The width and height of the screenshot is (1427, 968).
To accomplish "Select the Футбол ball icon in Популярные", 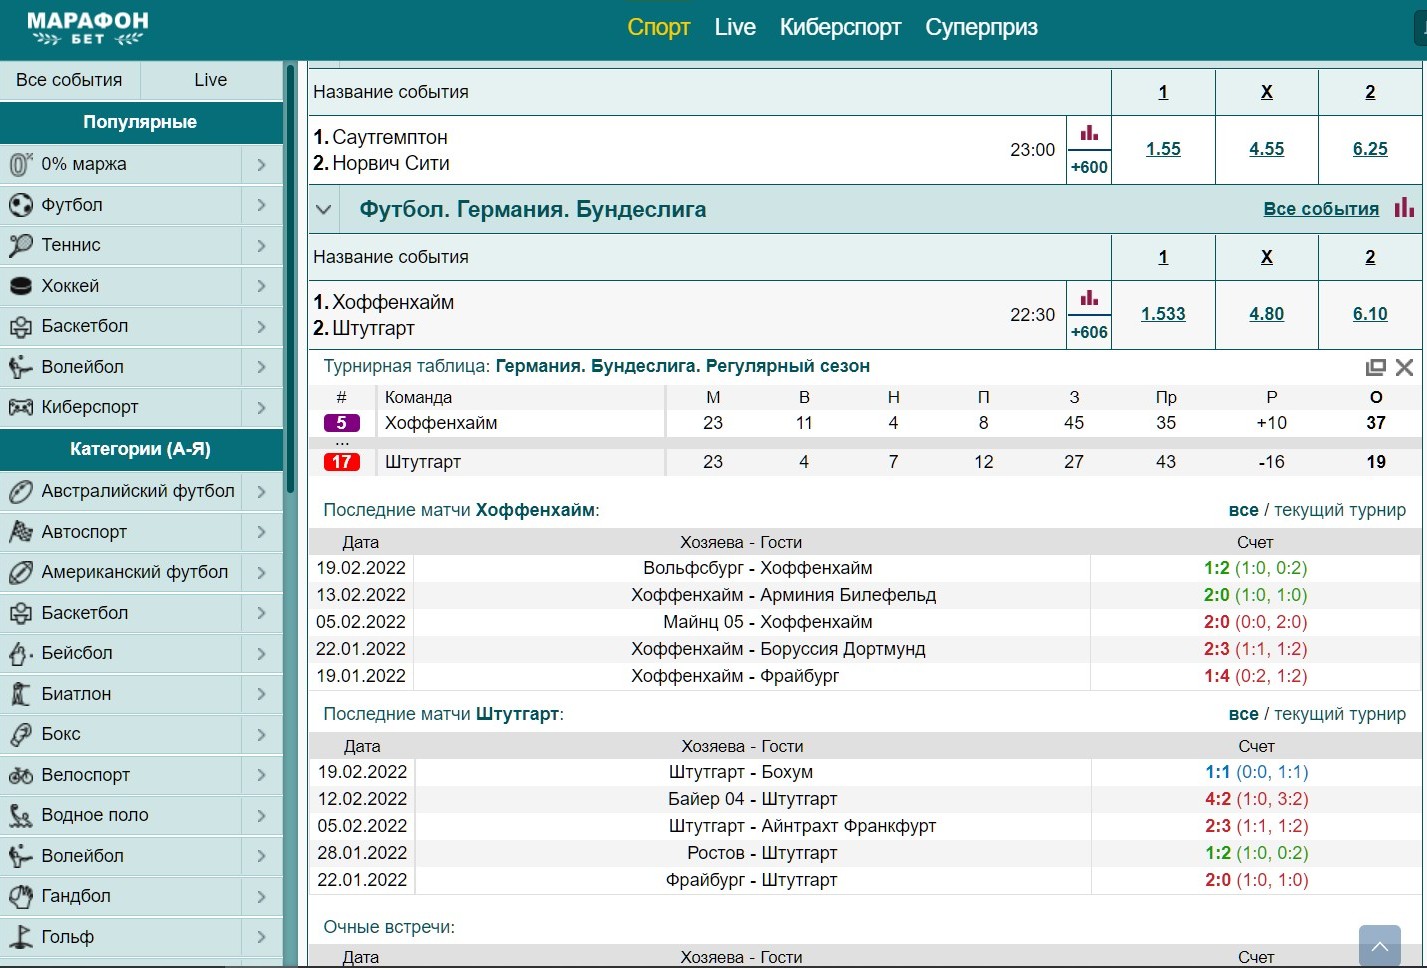I will [x=20, y=205].
